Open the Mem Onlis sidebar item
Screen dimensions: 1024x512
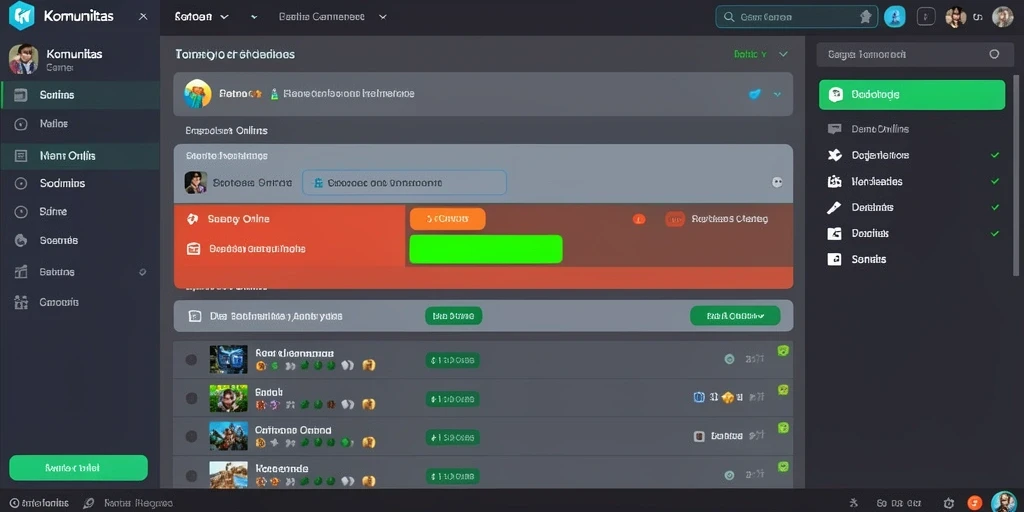point(80,156)
